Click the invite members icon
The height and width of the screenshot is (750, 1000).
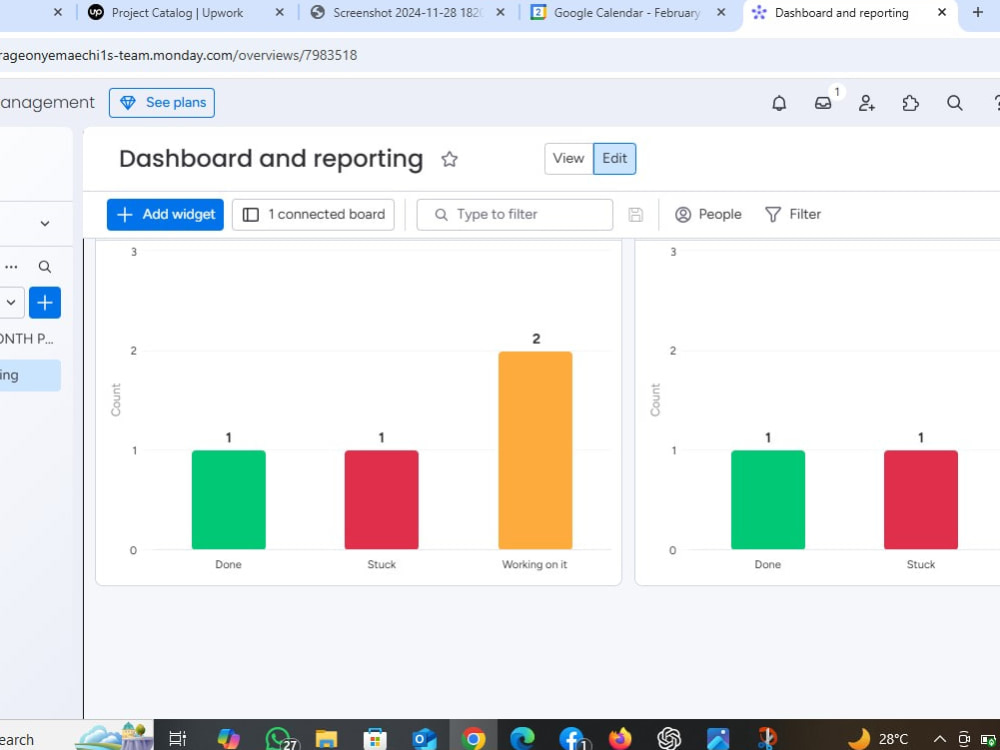point(867,103)
